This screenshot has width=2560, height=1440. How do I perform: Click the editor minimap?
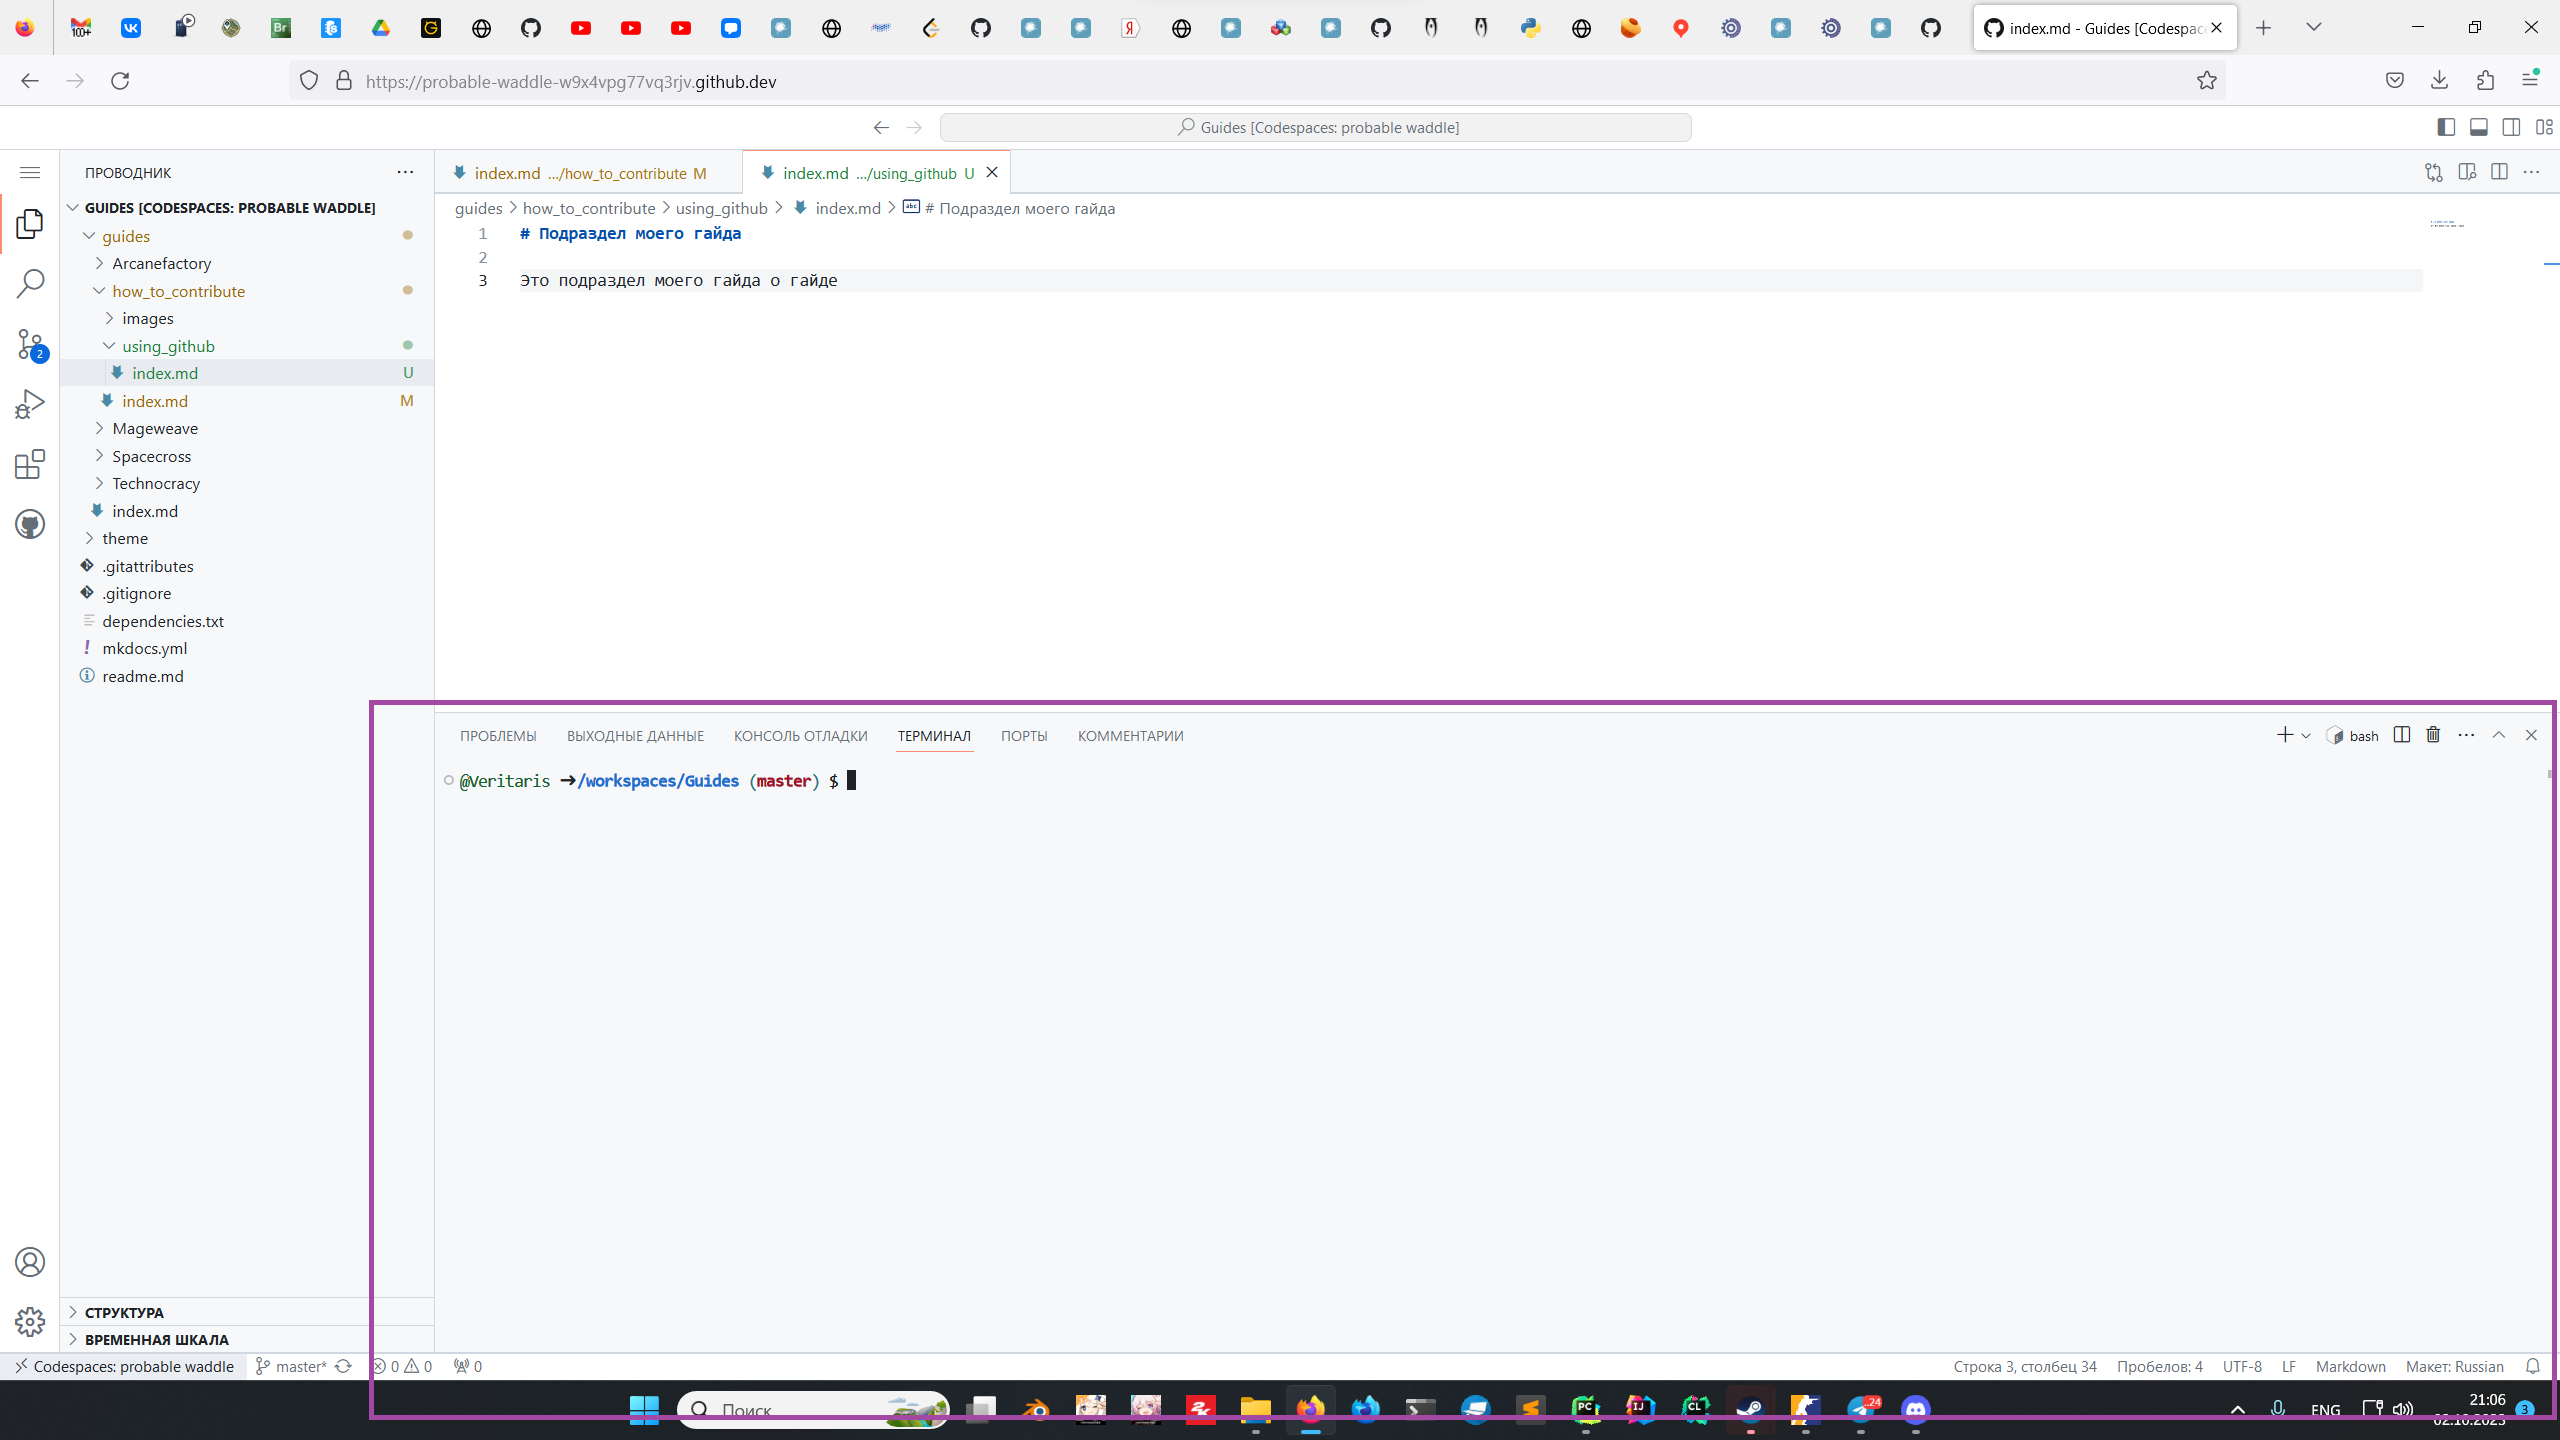point(2446,224)
